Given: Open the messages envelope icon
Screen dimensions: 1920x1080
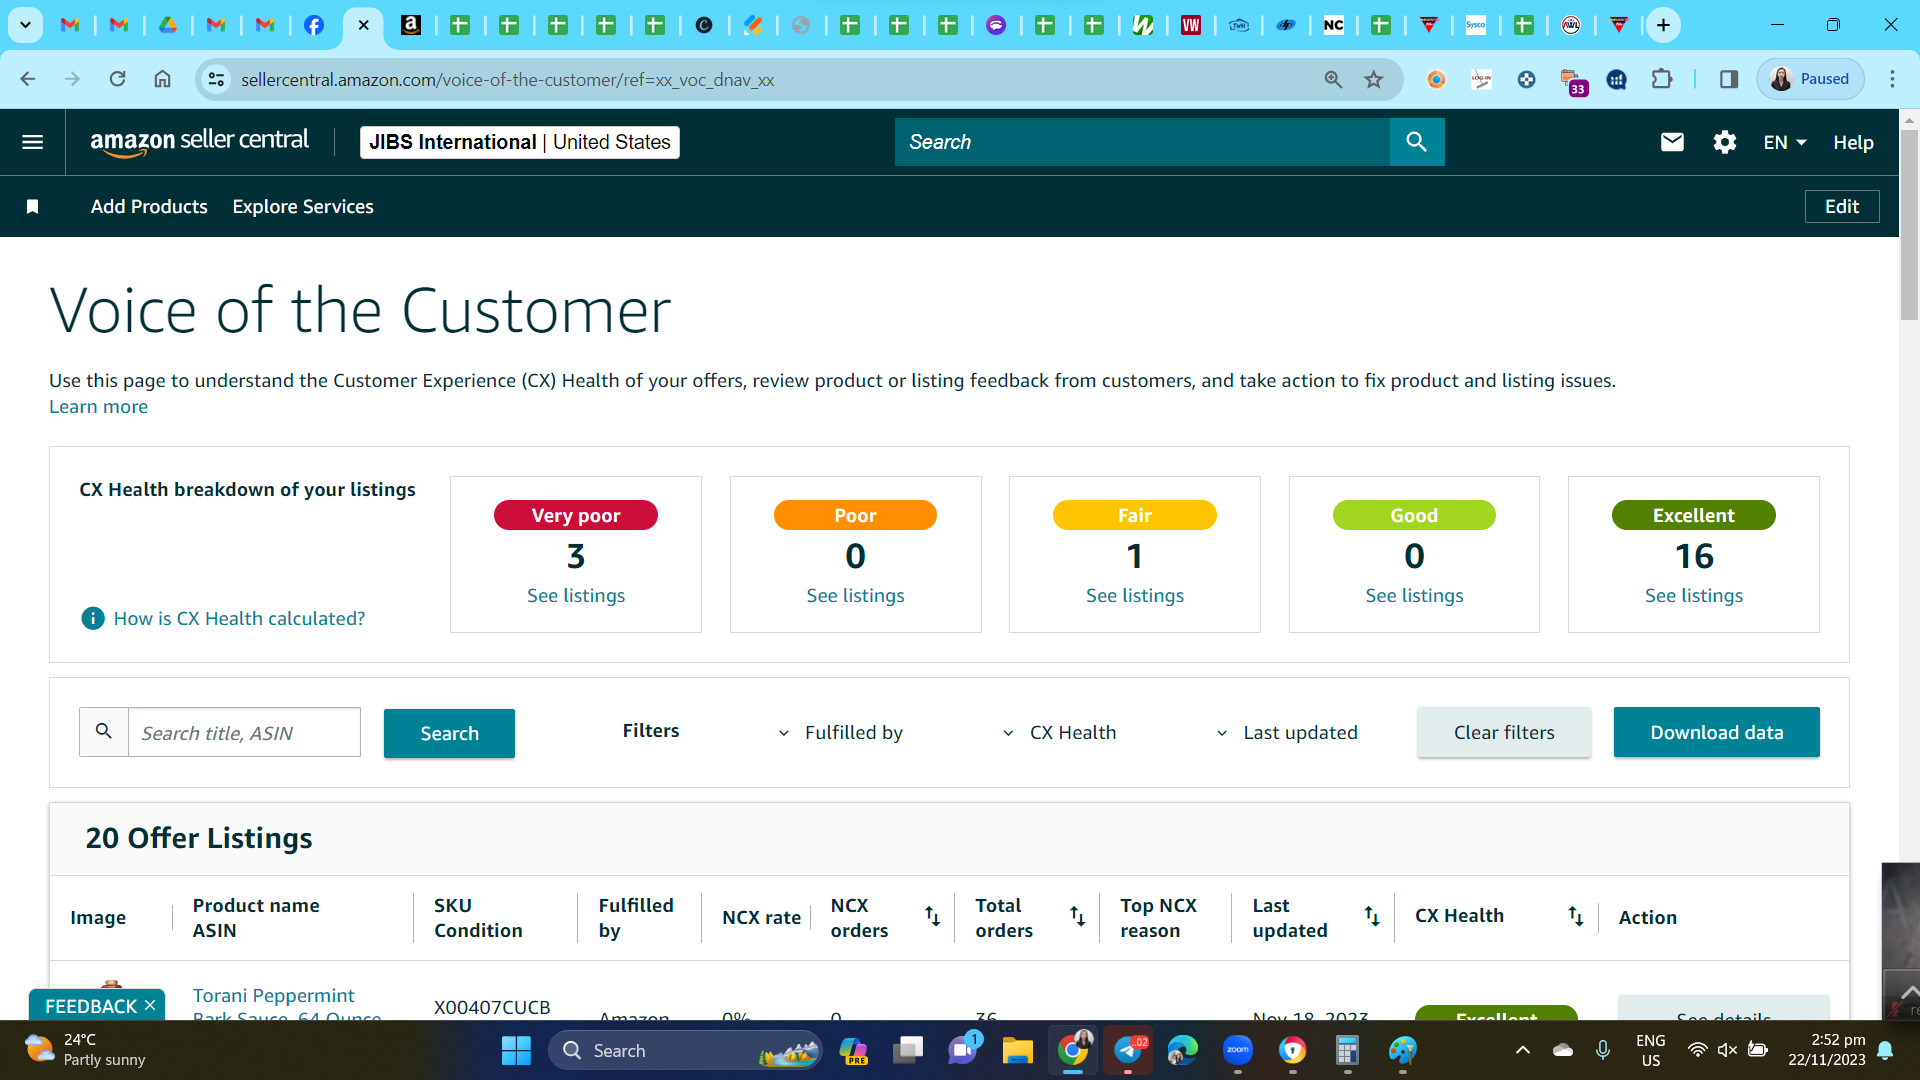Looking at the screenshot, I should tap(1672, 142).
